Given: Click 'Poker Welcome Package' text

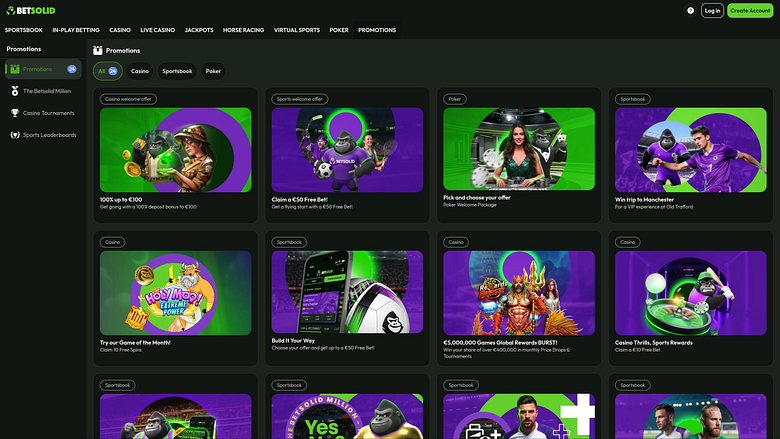Looking at the screenshot, I should (x=470, y=205).
